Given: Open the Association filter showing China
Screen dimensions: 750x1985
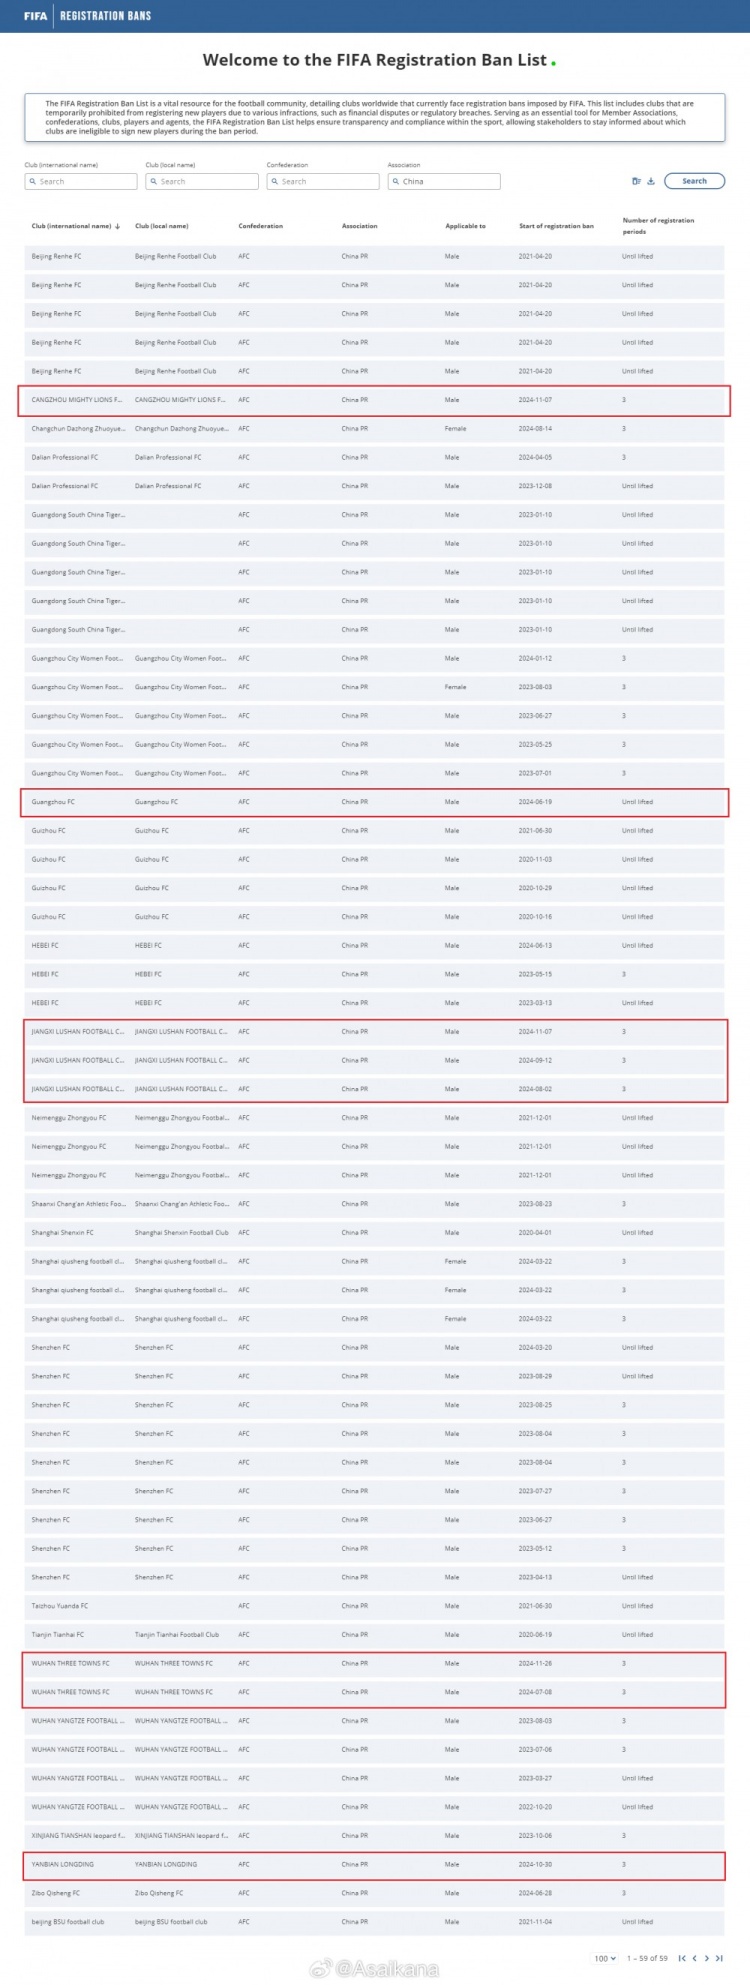Looking at the screenshot, I should 444,182.
